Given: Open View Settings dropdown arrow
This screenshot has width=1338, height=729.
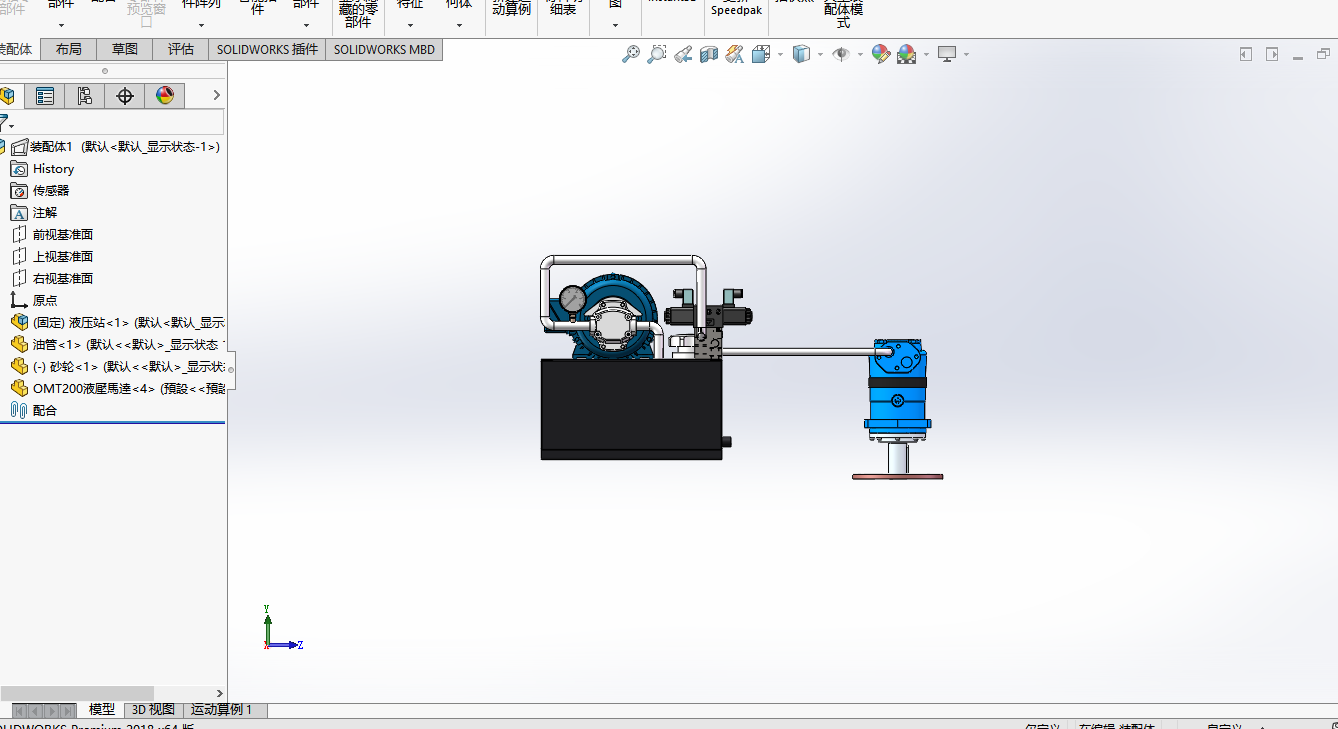Looking at the screenshot, I should click(966, 55).
